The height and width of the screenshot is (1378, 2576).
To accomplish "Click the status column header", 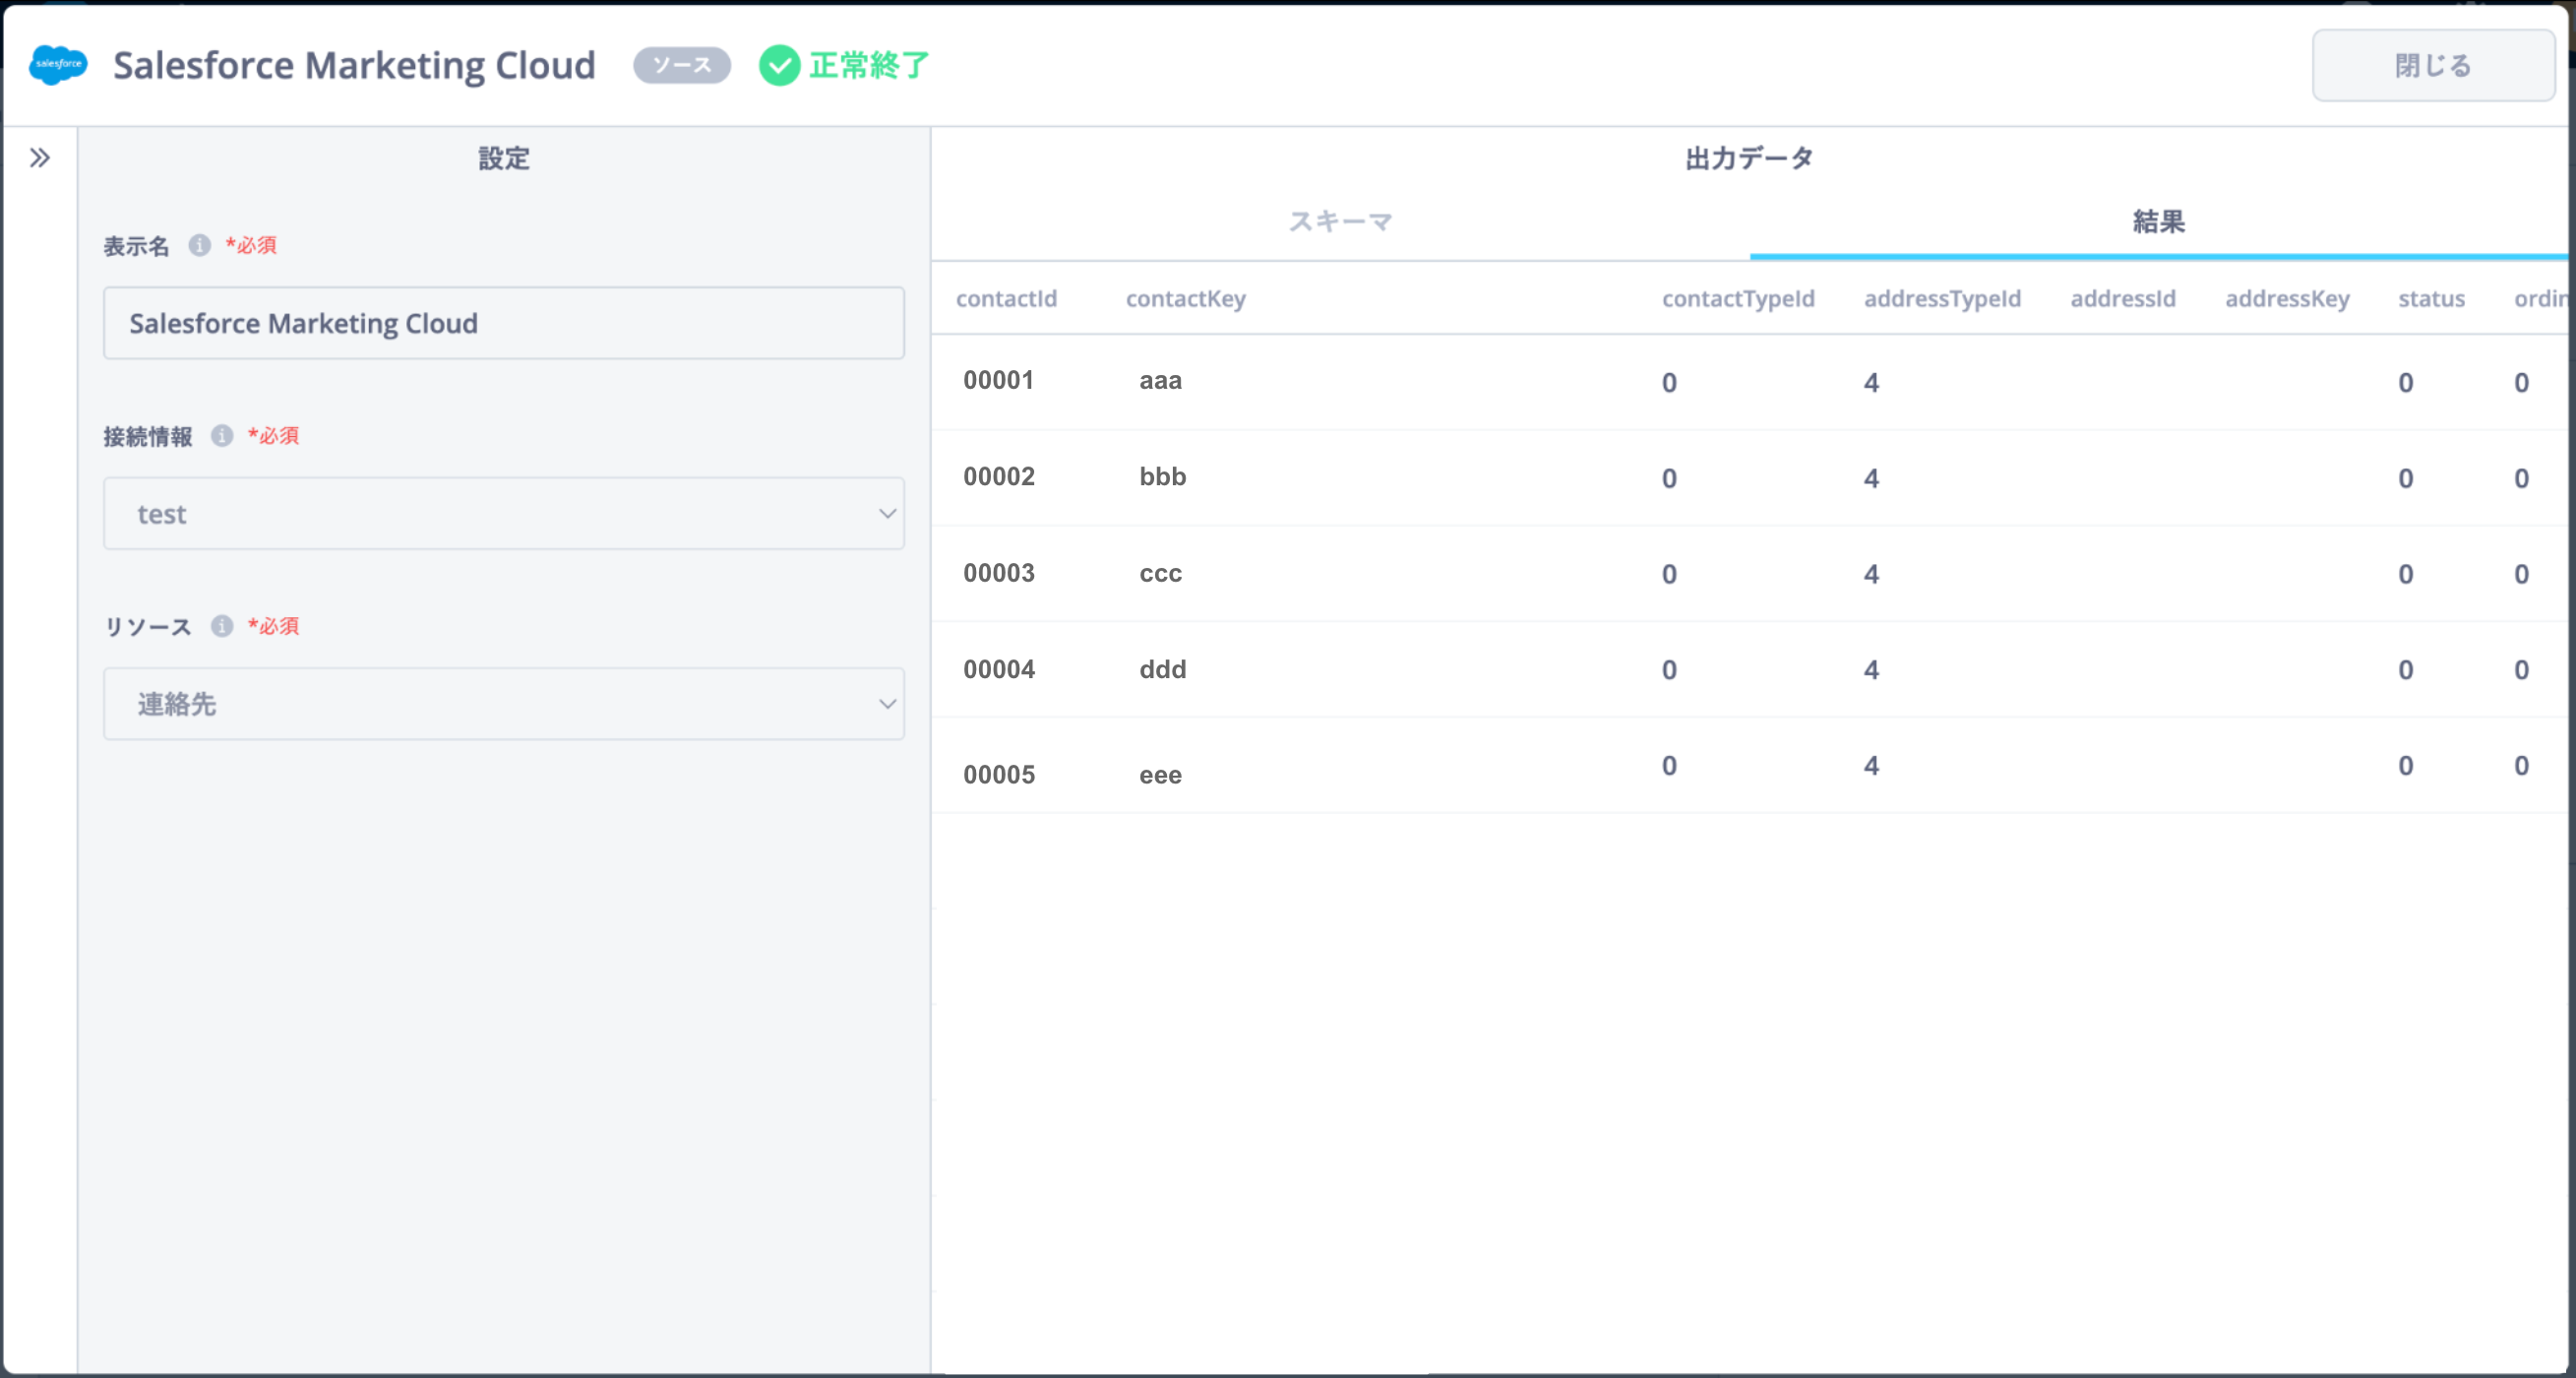I will click(2431, 299).
